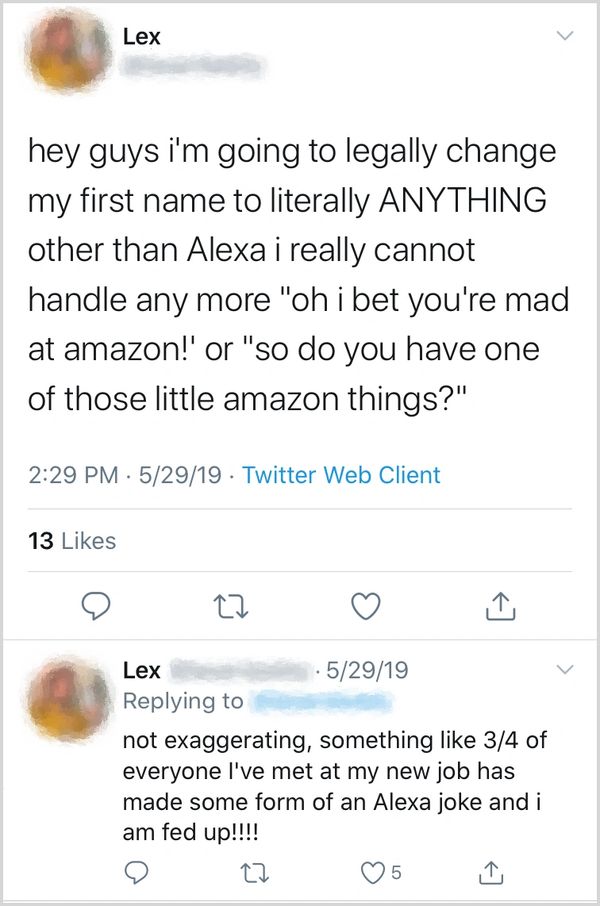Open the main tweet's chevron options menu
The width and height of the screenshot is (600, 906).
pyautogui.click(x=565, y=36)
